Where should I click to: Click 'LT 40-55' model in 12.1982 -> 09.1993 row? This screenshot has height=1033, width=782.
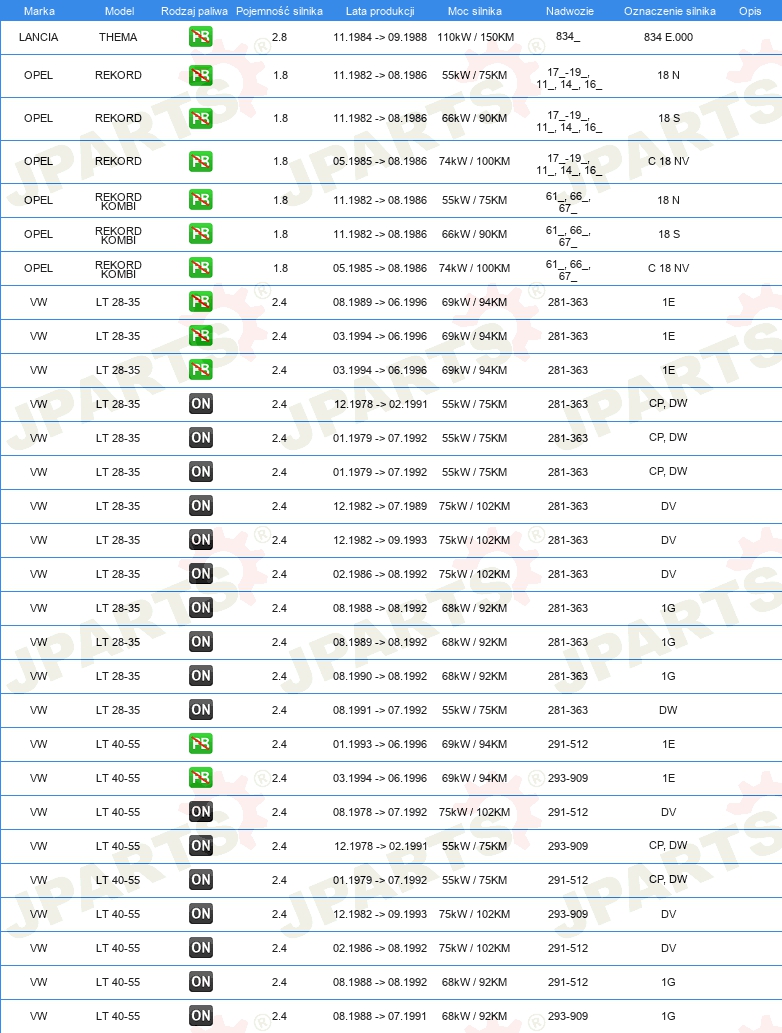pos(118,914)
